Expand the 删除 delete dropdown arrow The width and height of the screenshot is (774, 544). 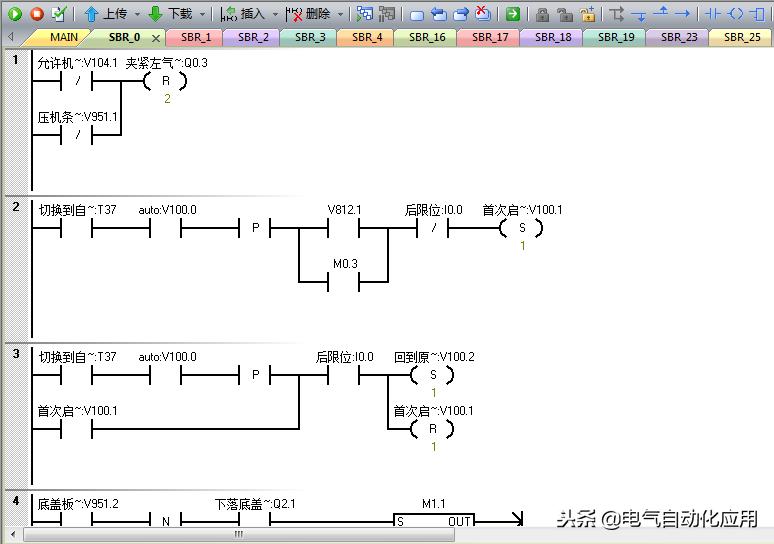(341, 14)
